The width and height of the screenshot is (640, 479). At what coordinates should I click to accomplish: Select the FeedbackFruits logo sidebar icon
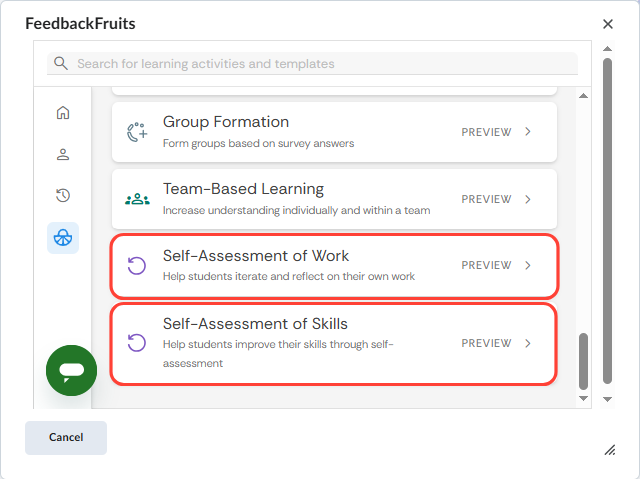pyautogui.click(x=63, y=238)
